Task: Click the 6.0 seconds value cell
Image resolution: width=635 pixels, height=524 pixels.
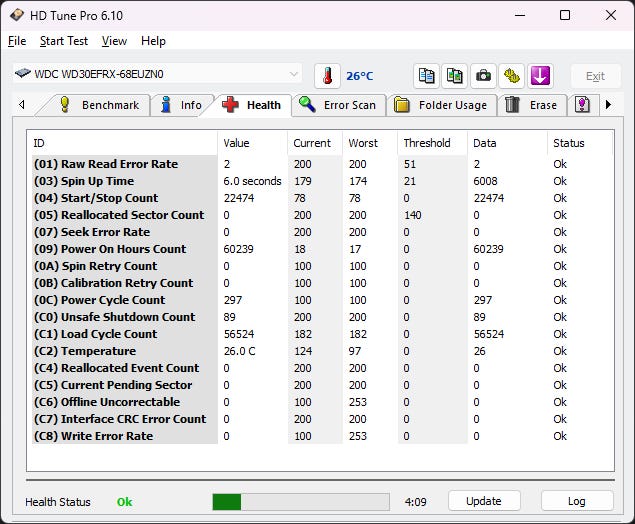Action: click(x=252, y=181)
